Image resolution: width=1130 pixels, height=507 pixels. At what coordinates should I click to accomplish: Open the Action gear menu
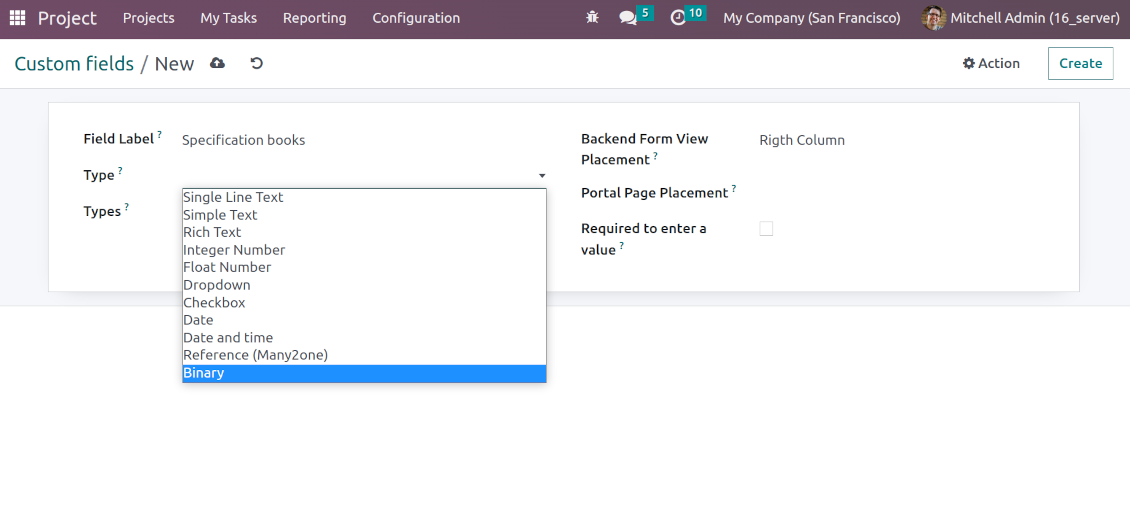coord(991,63)
